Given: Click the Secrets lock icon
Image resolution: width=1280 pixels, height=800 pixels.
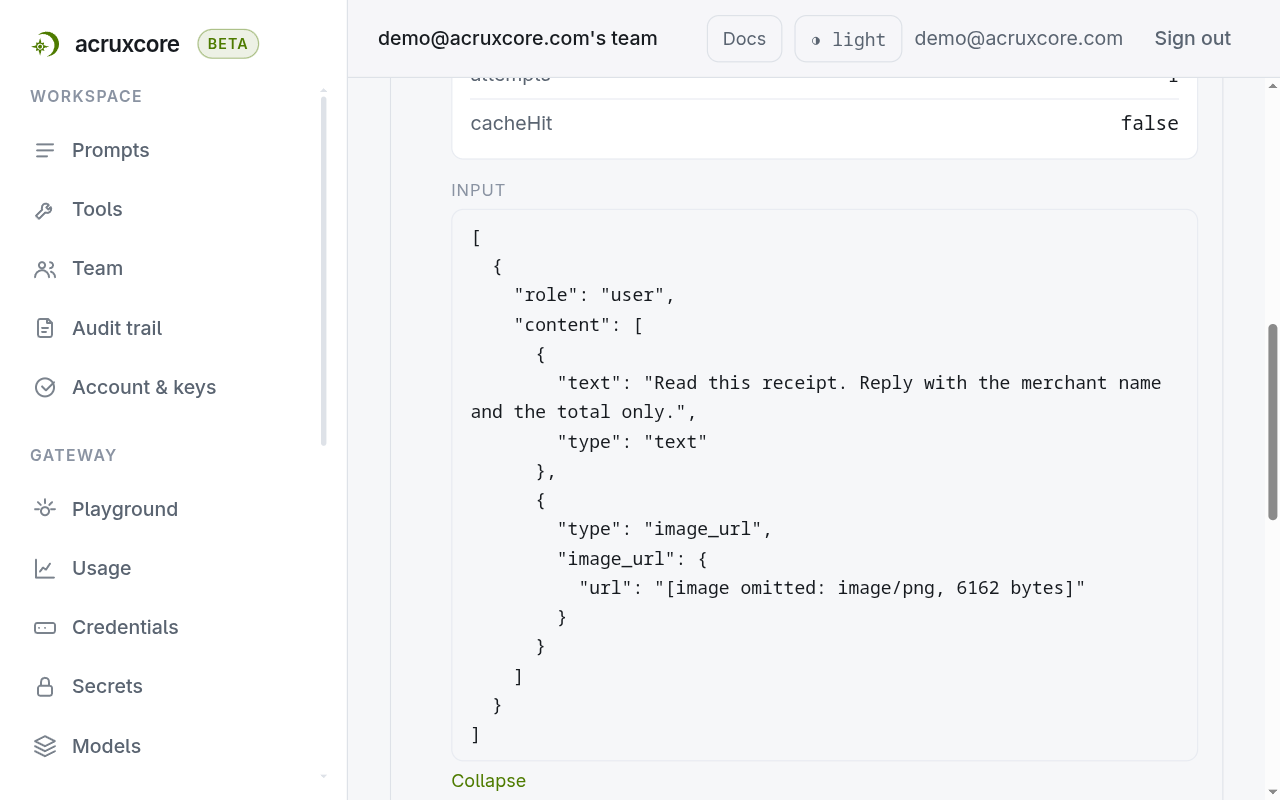Looking at the screenshot, I should [x=45, y=686].
